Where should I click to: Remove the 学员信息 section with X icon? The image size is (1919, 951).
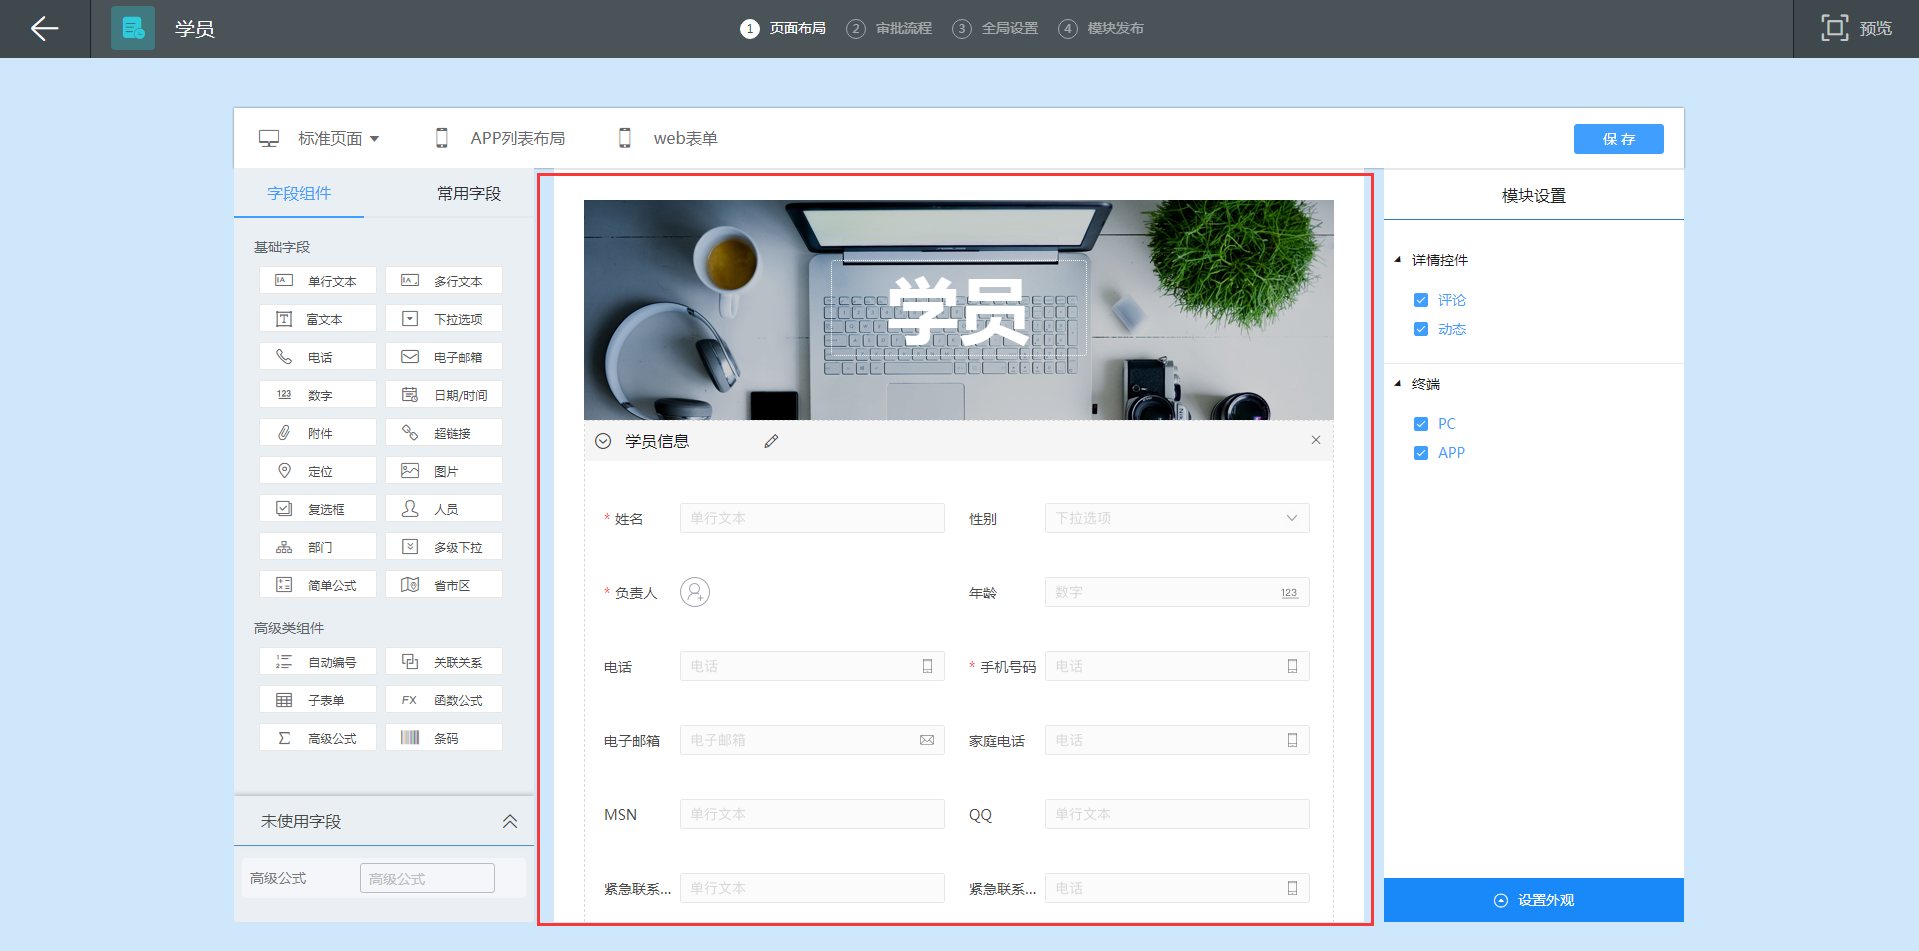(1315, 440)
